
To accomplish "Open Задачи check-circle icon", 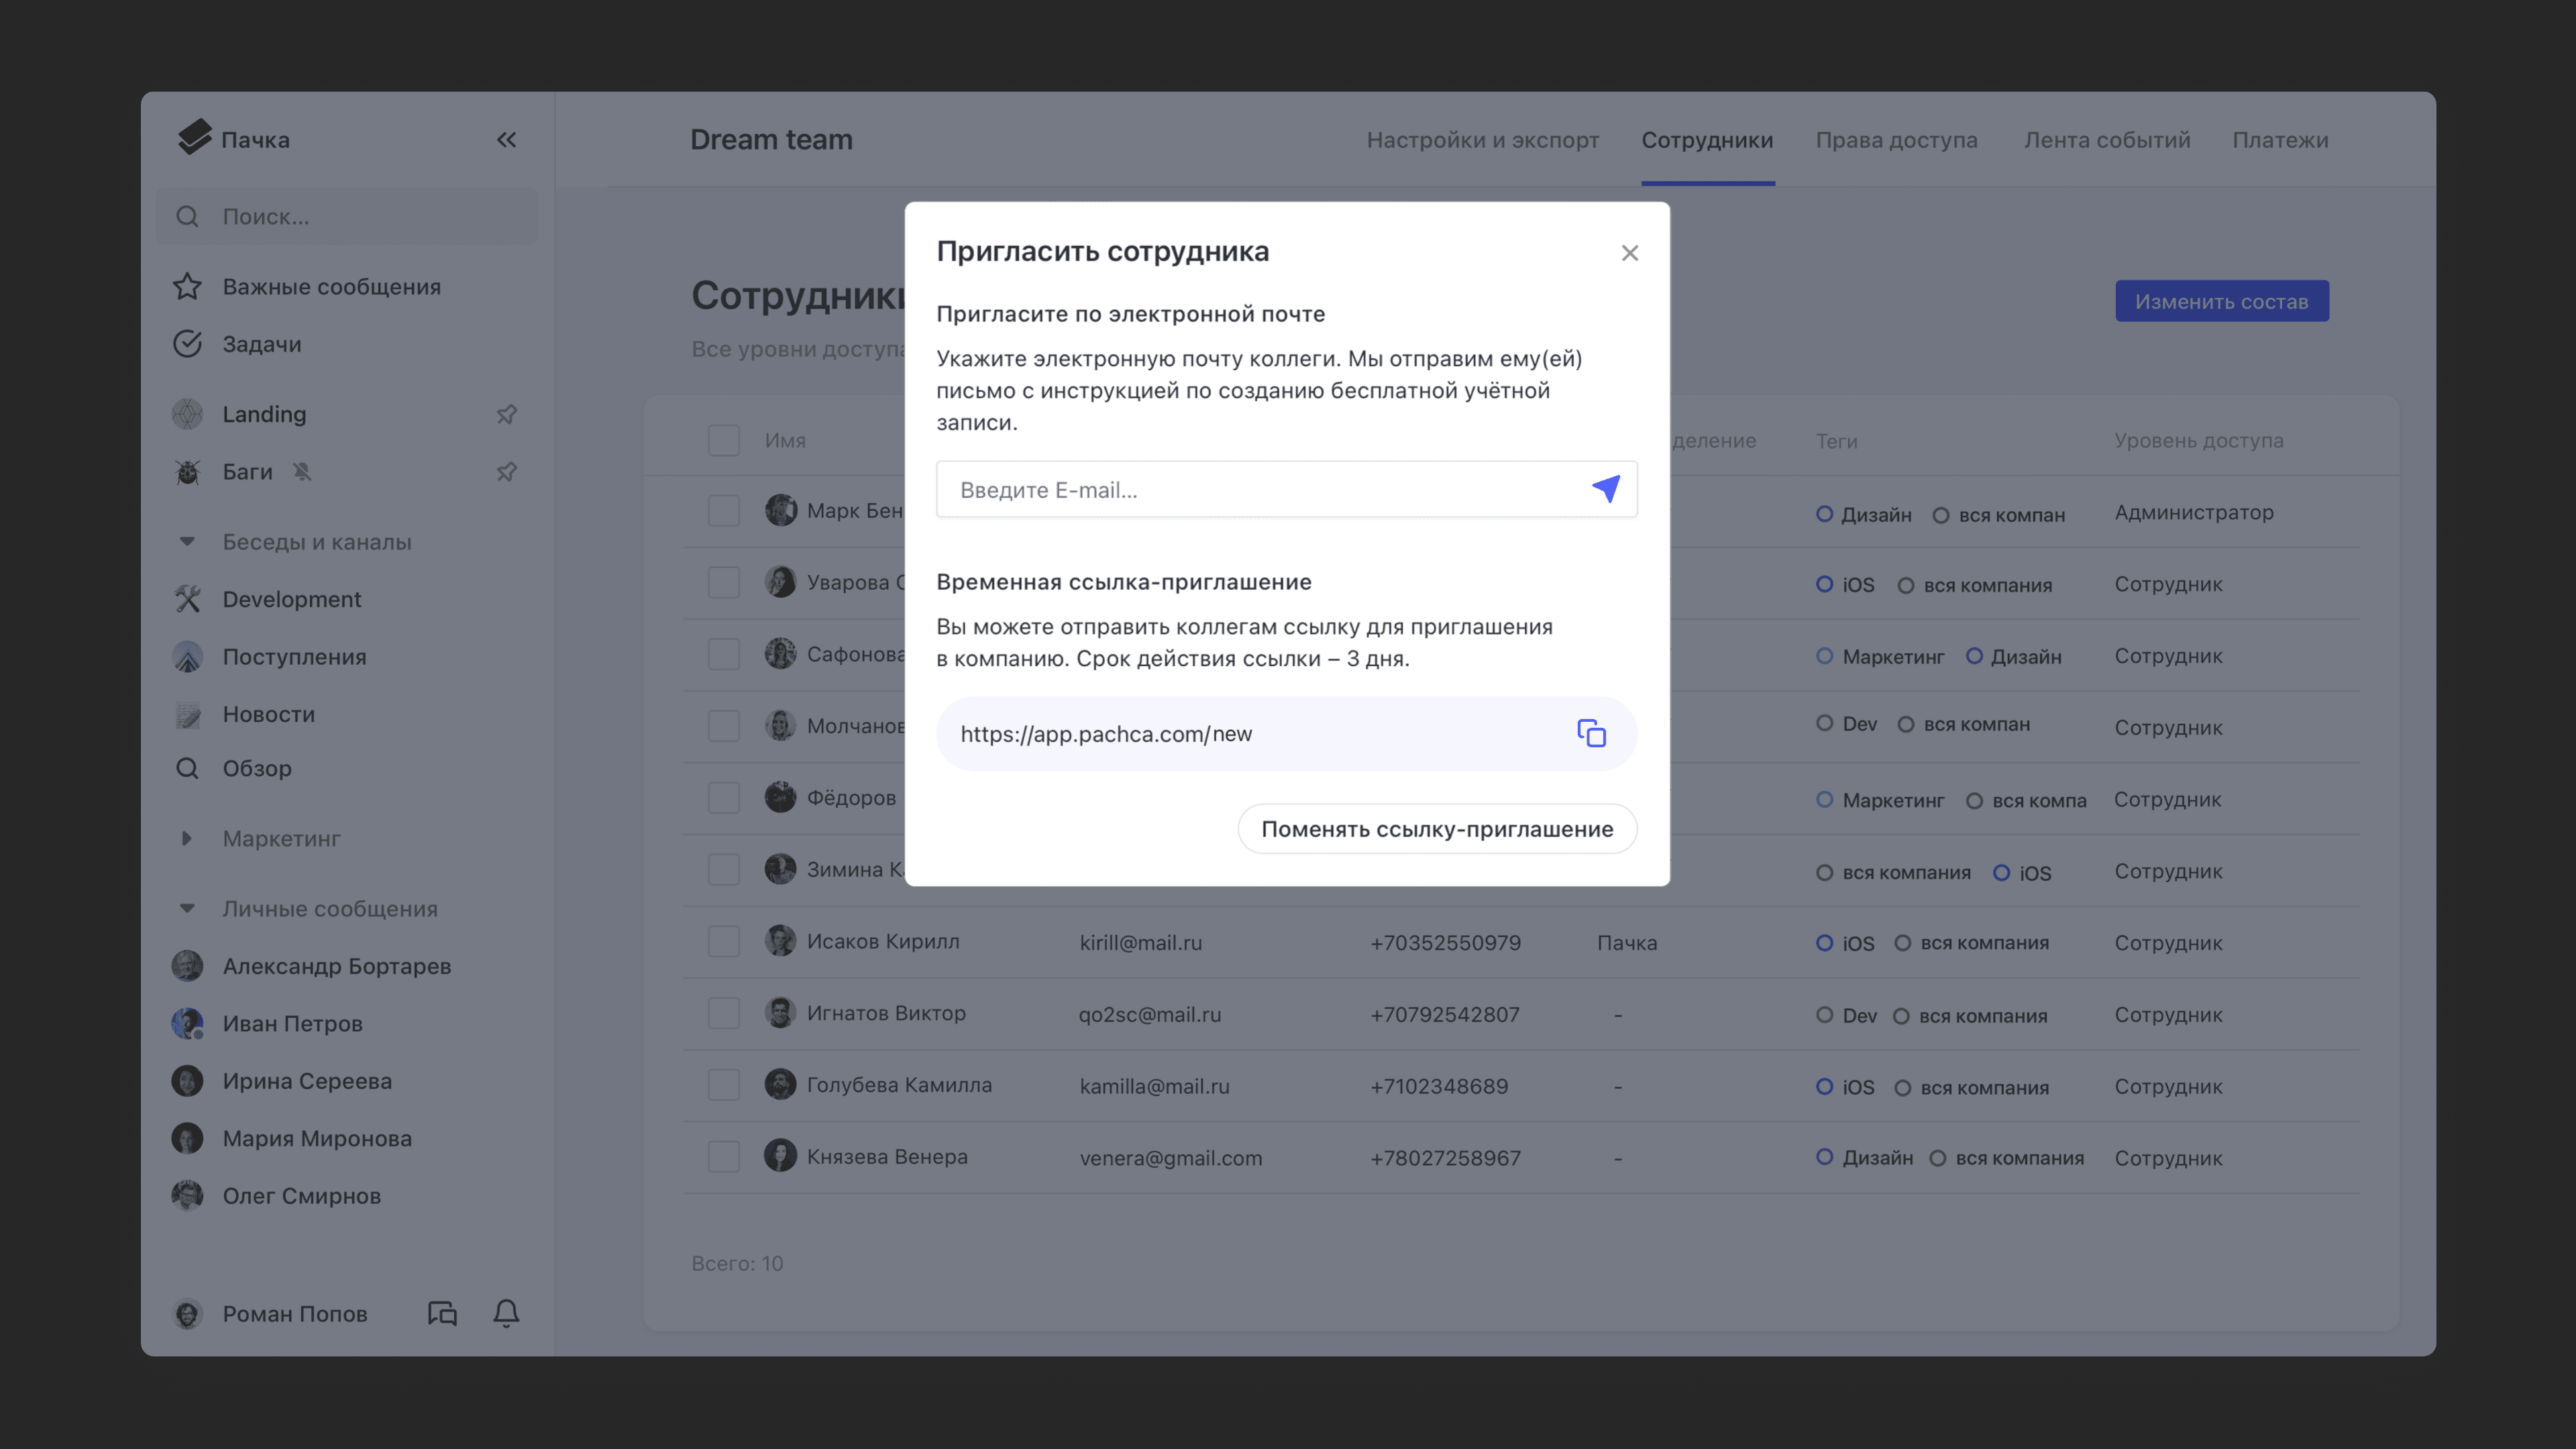I will 187,344.
